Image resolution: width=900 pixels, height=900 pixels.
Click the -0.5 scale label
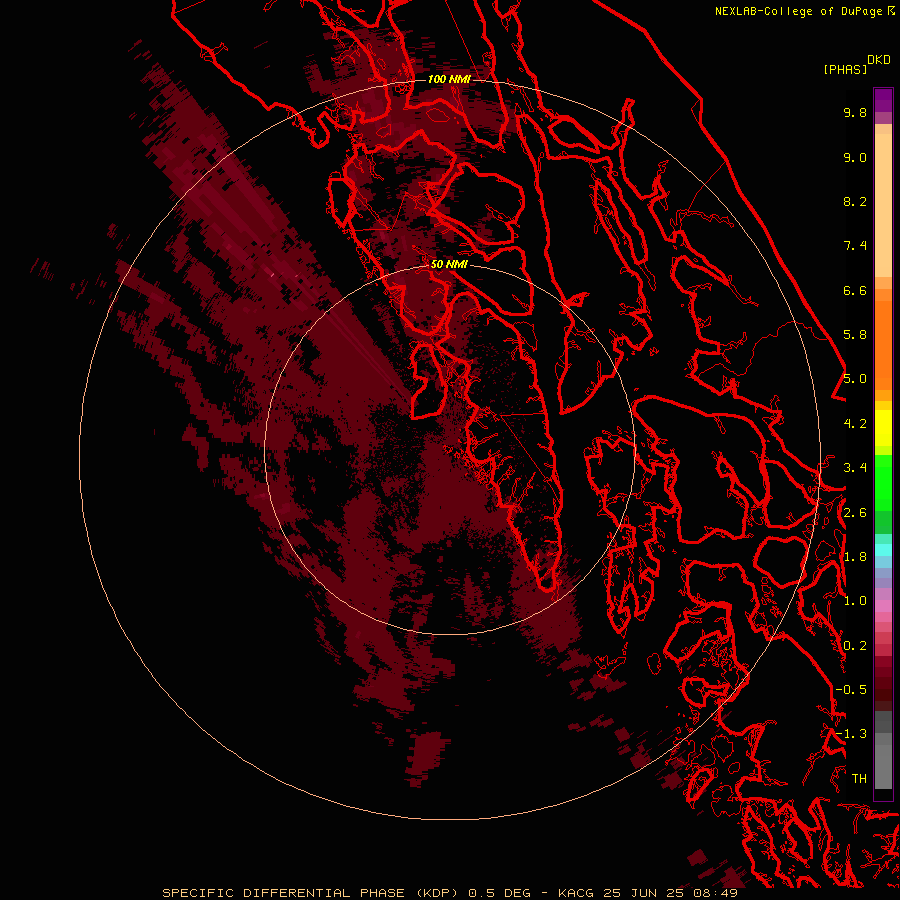(851, 690)
